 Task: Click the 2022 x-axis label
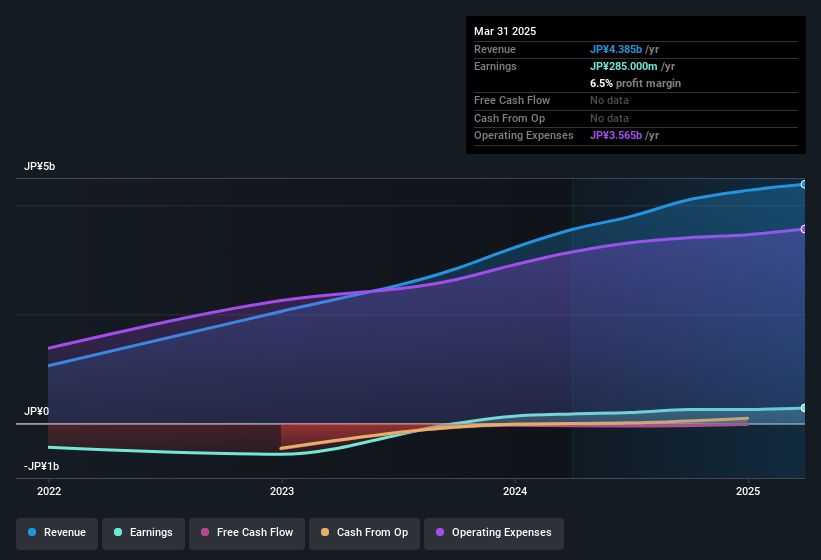click(x=49, y=491)
